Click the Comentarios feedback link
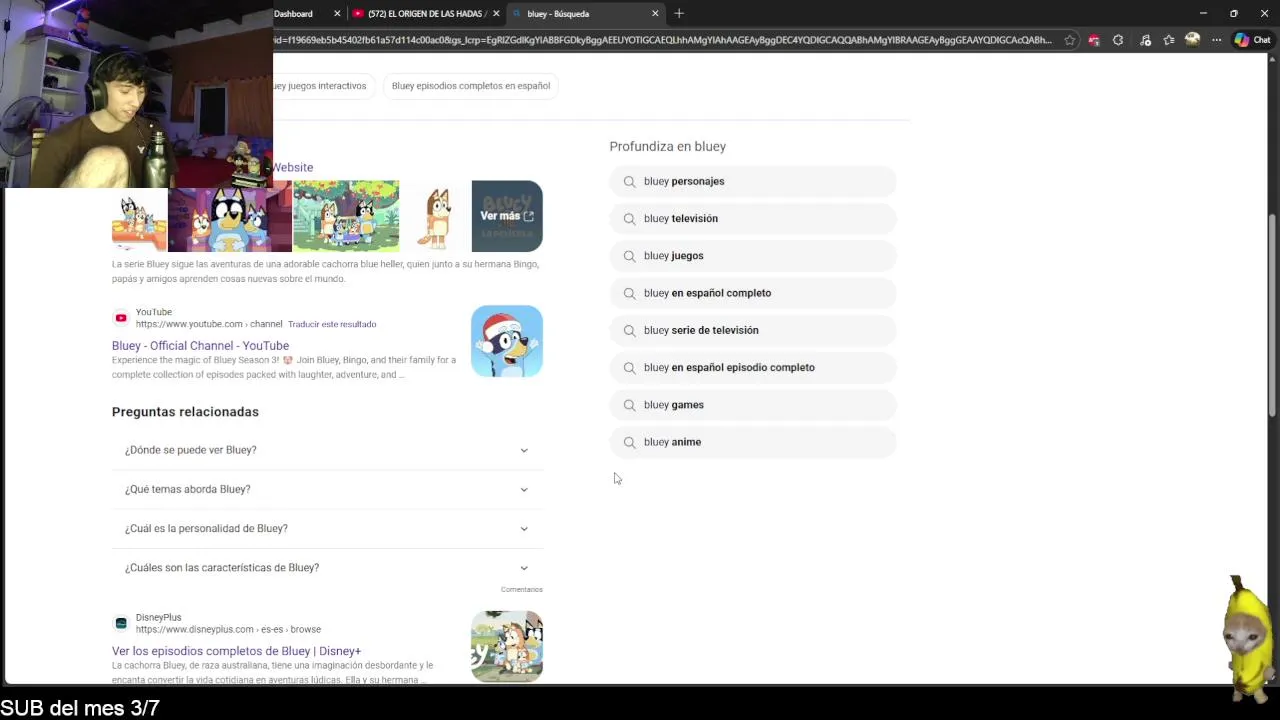 522,590
